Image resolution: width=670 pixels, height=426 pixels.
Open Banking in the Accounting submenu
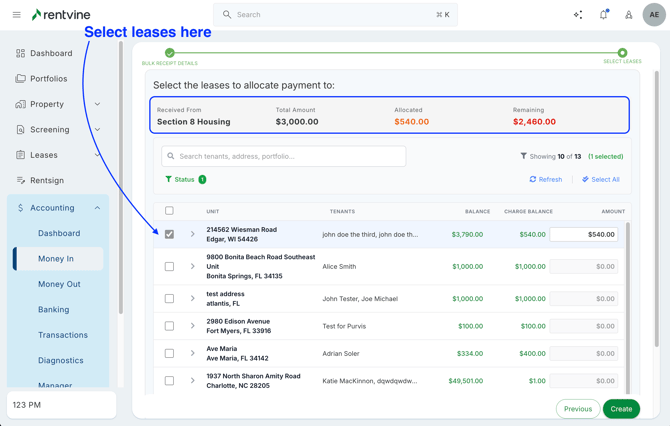[x=54, y=310]
